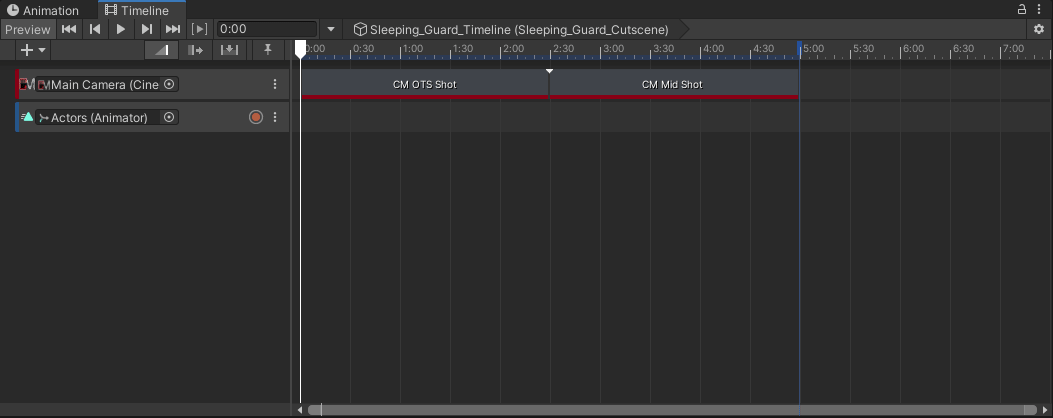Enable Mix edit mode
1053x418 pixels.
coord(162,50)
